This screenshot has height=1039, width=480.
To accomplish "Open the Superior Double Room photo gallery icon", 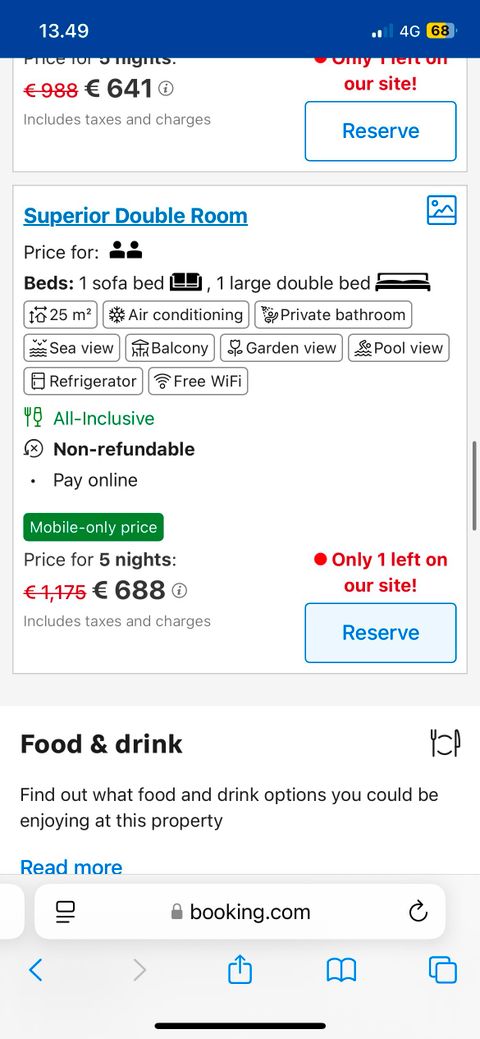I will coord(441,210).
